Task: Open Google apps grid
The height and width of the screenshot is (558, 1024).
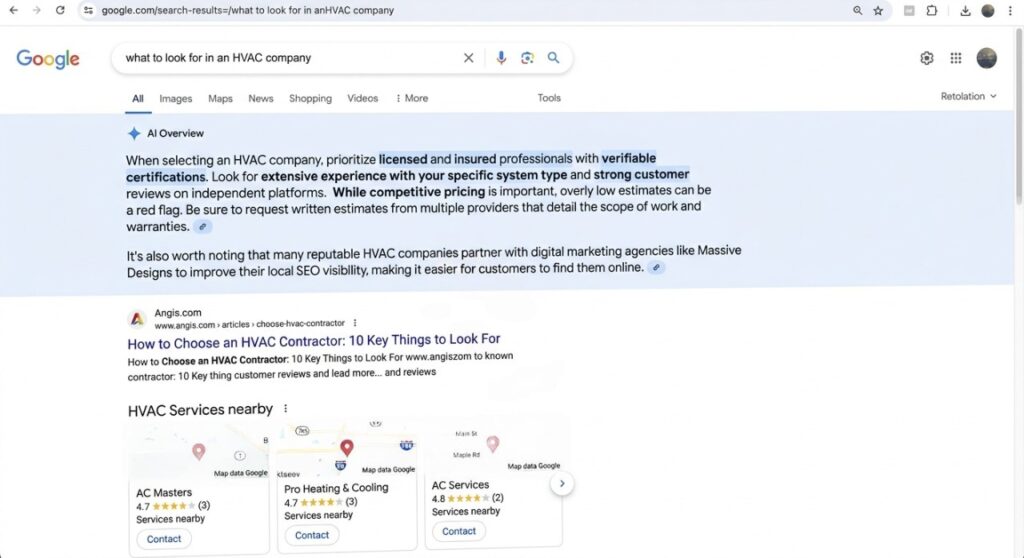Action: click(956, 58)
